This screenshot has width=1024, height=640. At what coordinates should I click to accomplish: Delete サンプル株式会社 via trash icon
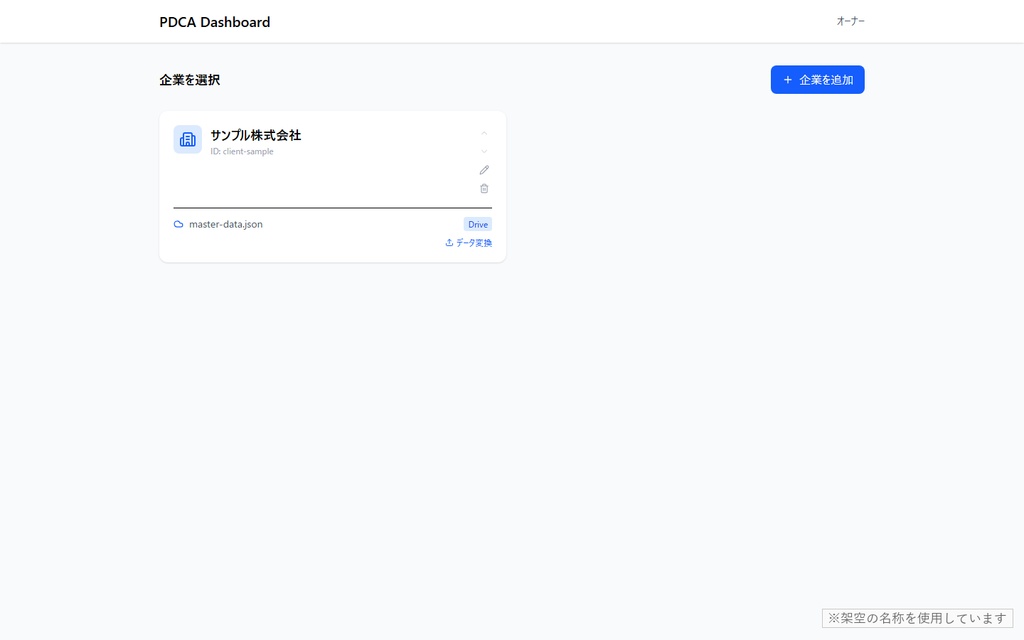click(484, 189)
